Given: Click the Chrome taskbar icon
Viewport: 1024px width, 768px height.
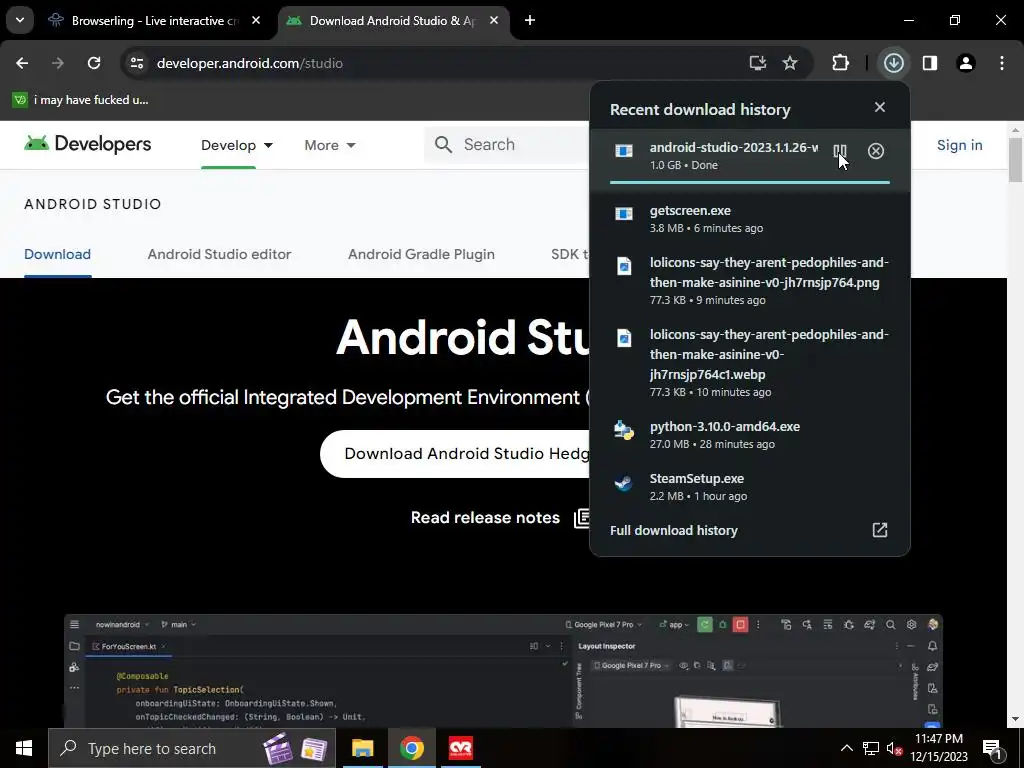Looking at the screenshot, I should tap(411, 748).
